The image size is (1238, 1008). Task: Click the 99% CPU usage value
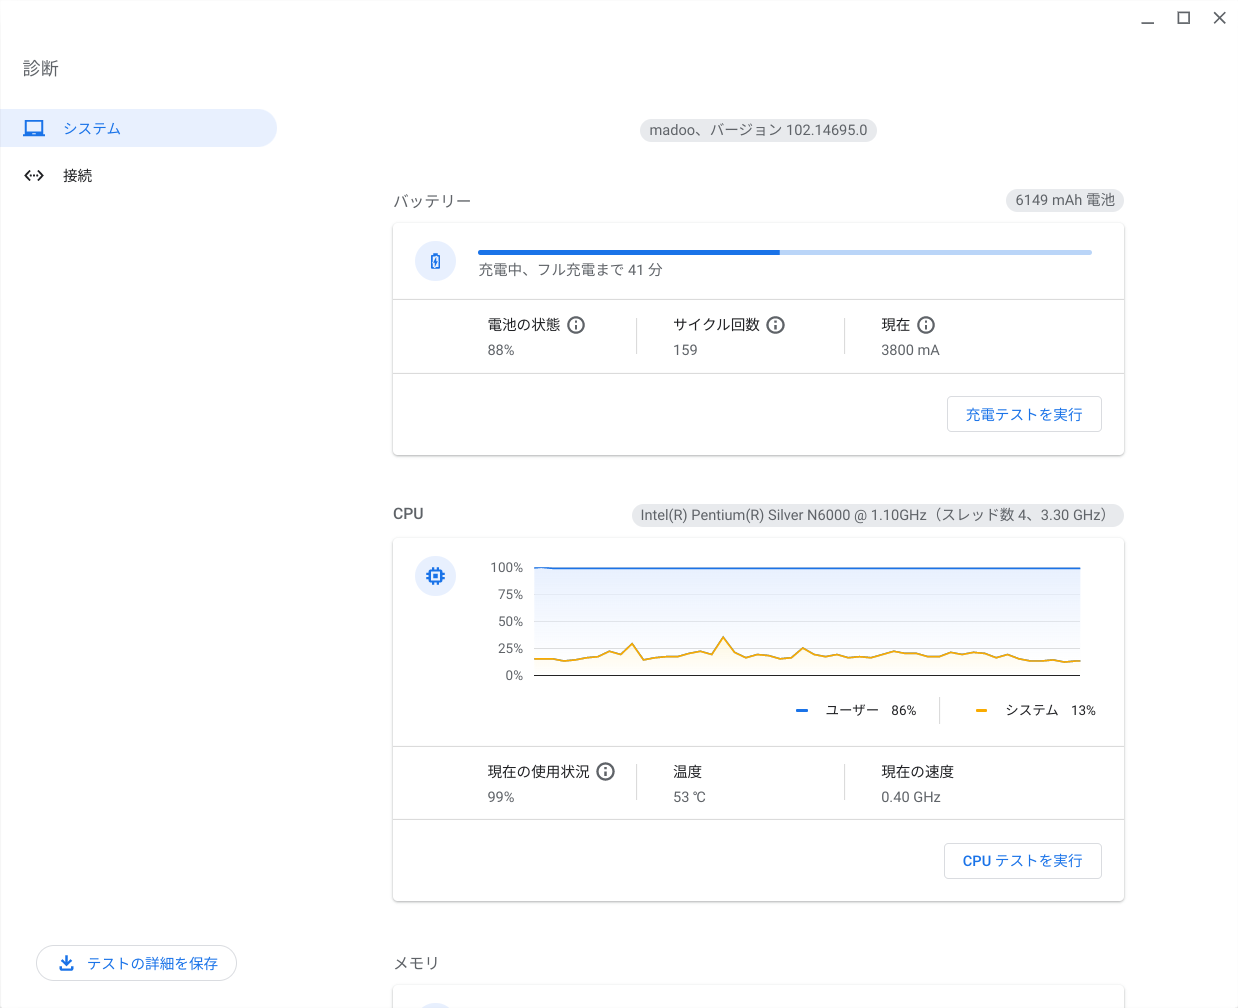(x=501, y=797)
